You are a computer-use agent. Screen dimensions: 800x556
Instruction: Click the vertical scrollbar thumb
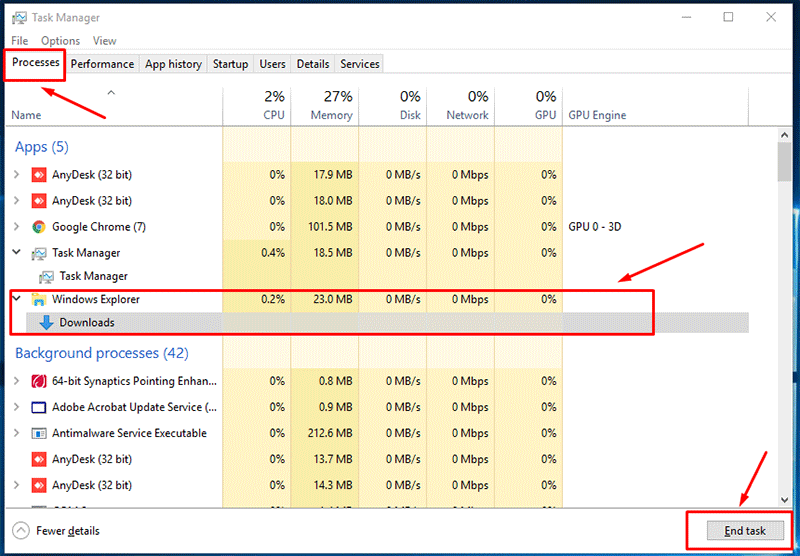pos(785,162)
